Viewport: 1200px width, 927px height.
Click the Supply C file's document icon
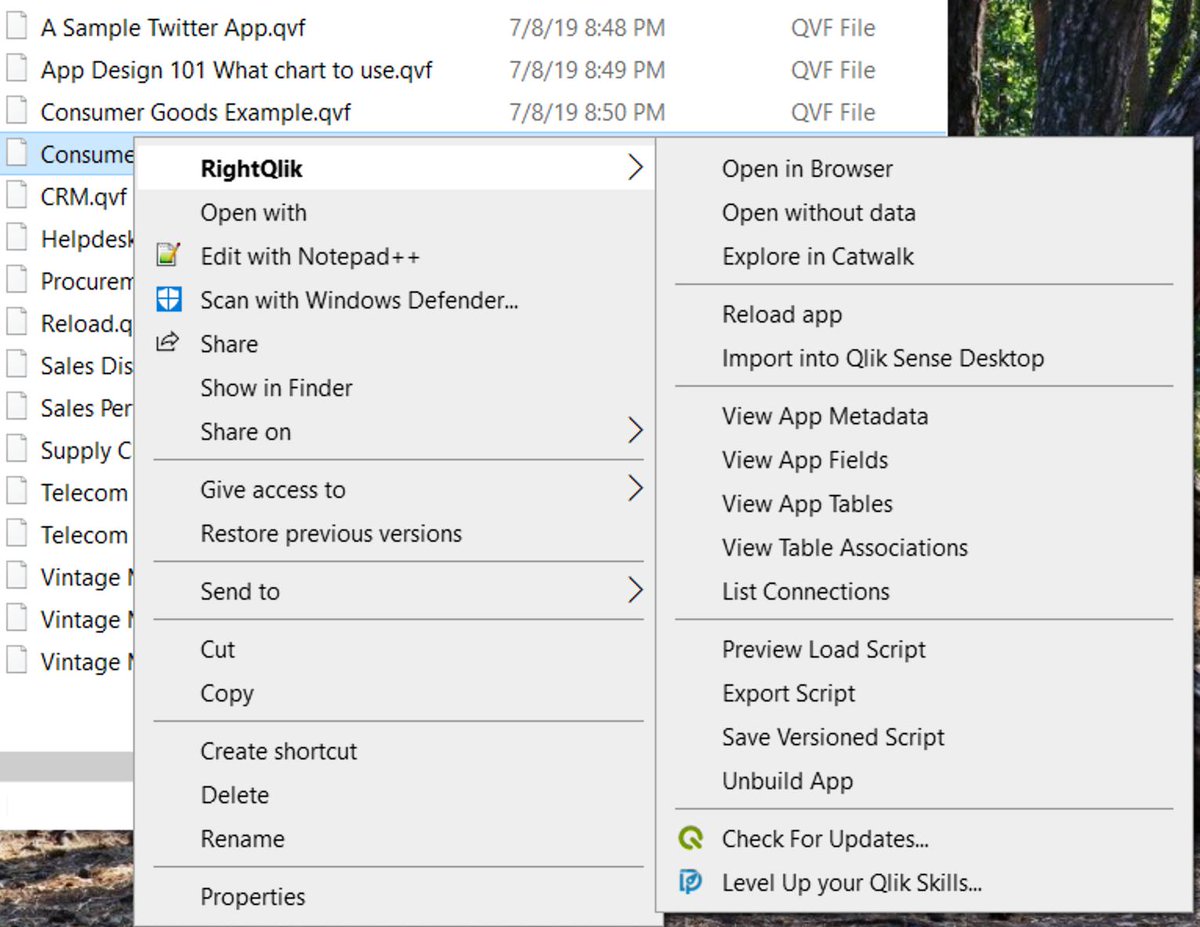[x=15, y=450]
